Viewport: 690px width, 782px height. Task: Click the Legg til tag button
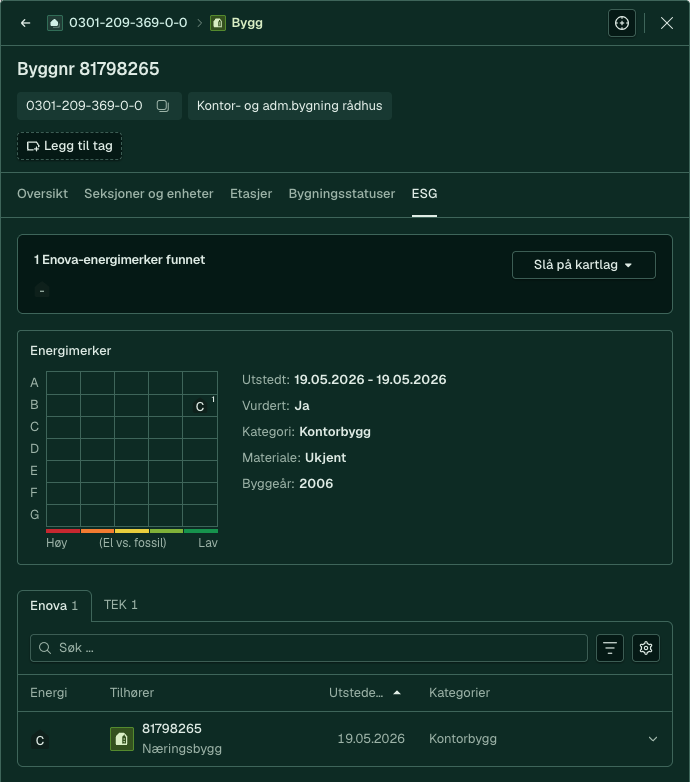[69, 146]
